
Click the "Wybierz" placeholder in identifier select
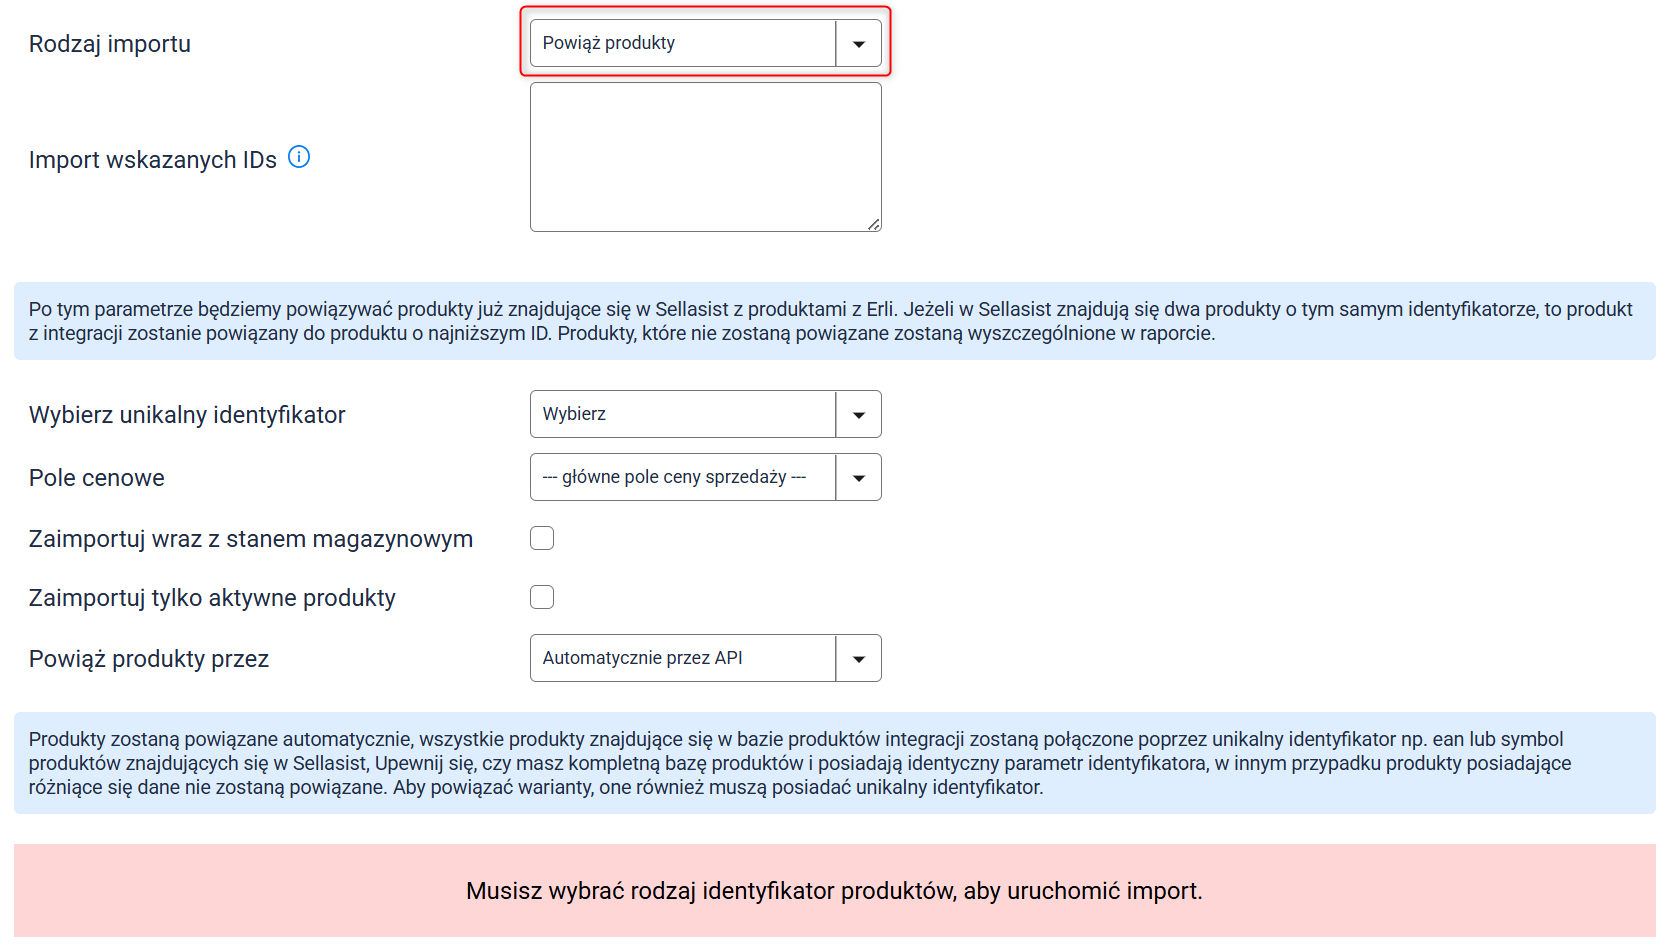(x=575, y=414)
